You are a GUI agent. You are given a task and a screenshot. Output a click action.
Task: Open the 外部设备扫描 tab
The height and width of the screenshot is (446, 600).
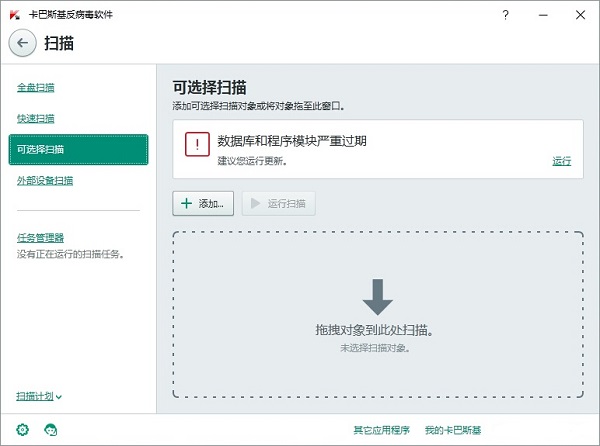pyautogui.click(x=45, y=181)
